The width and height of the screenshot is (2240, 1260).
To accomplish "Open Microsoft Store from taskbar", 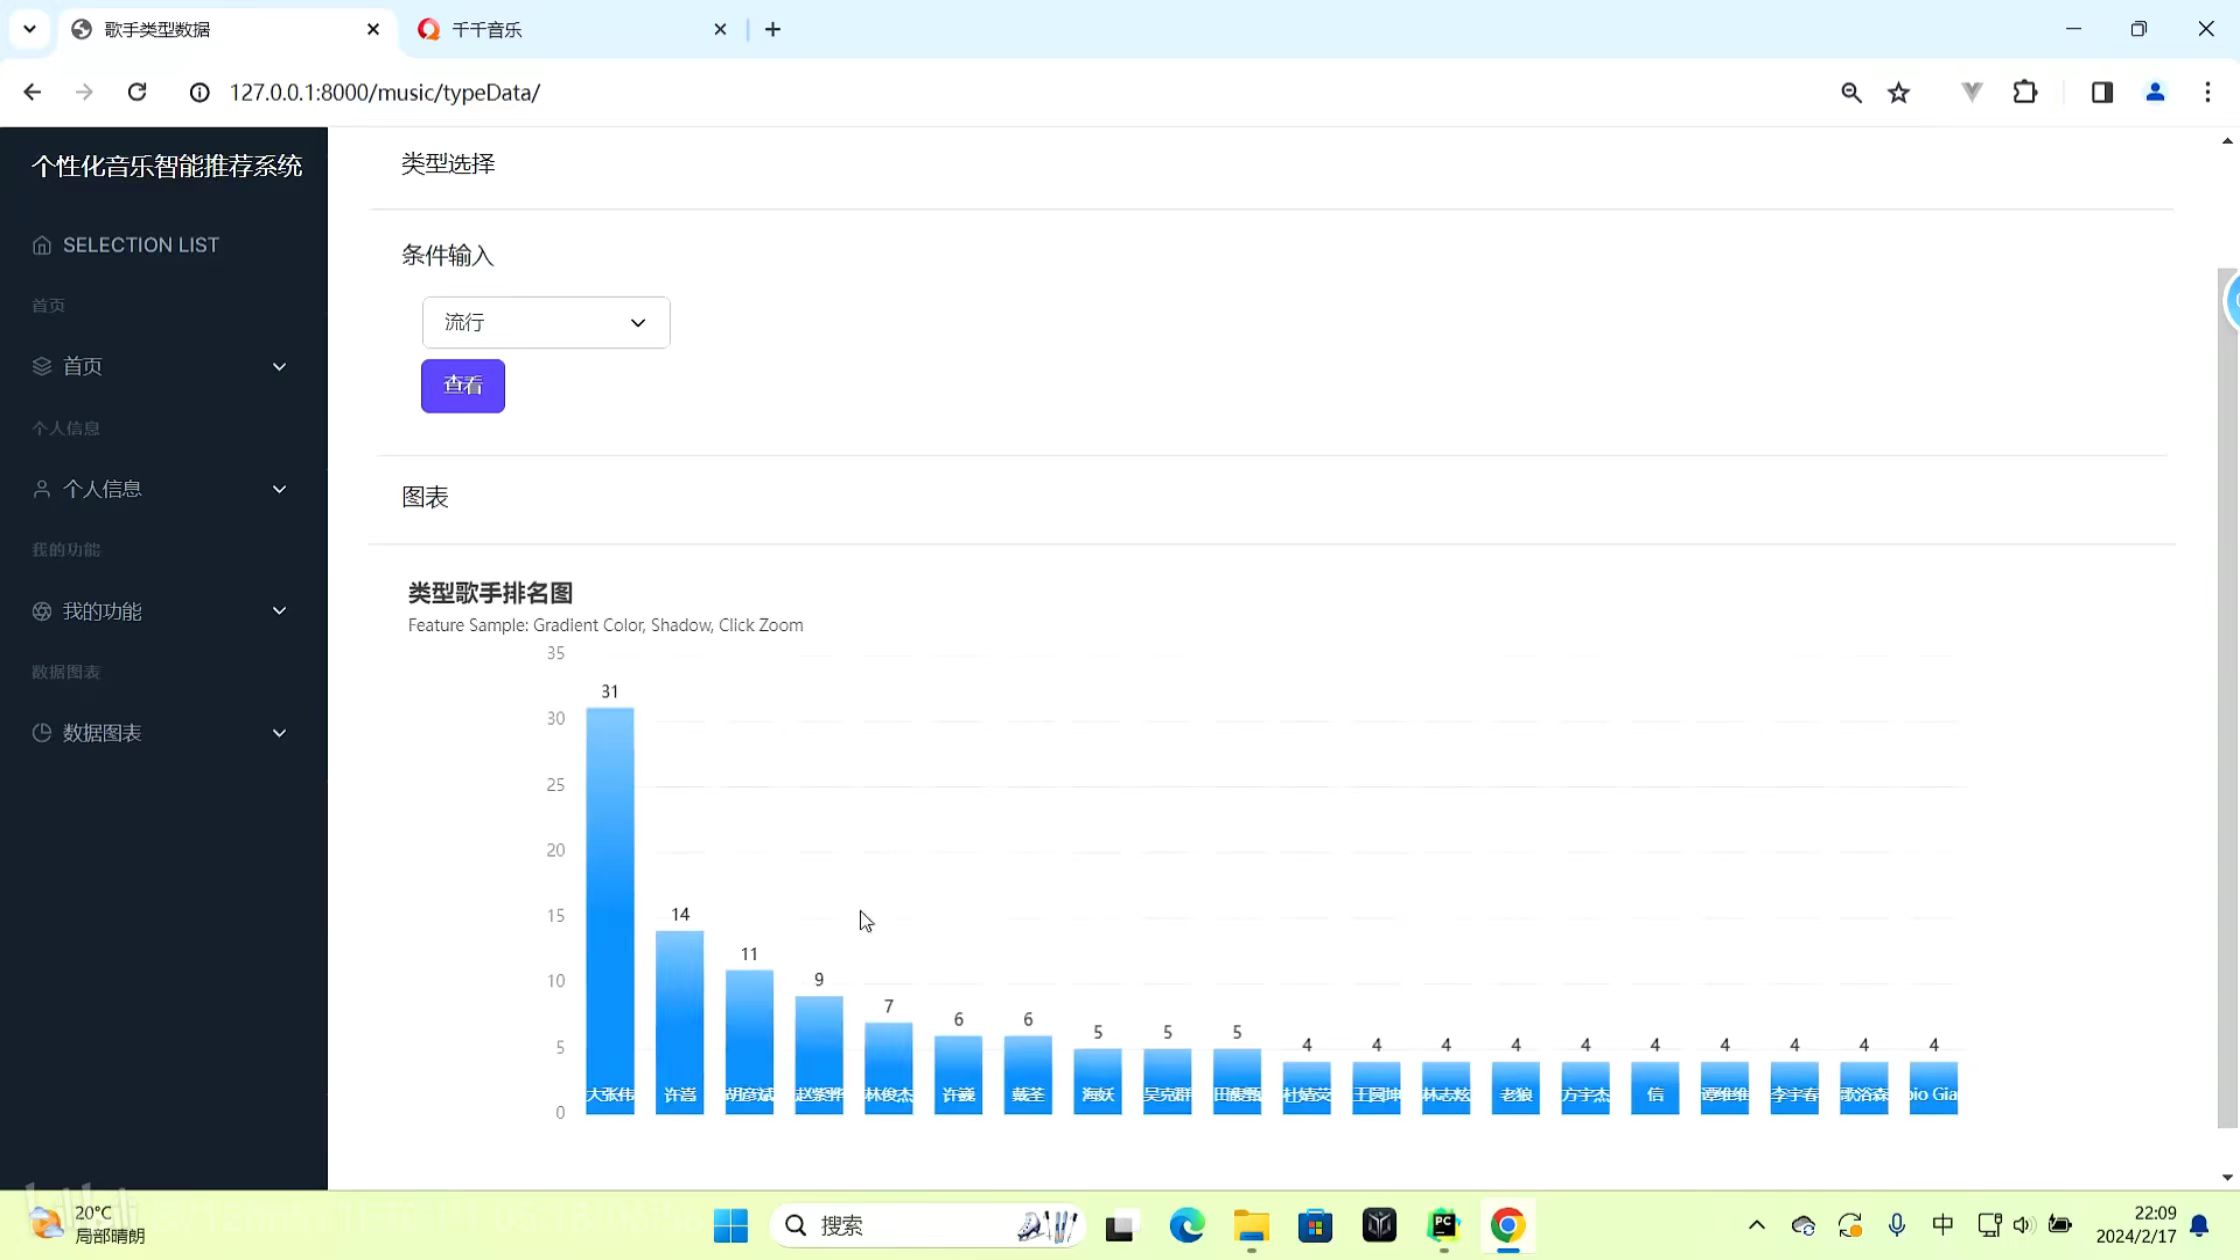I will (1315, 1225).
